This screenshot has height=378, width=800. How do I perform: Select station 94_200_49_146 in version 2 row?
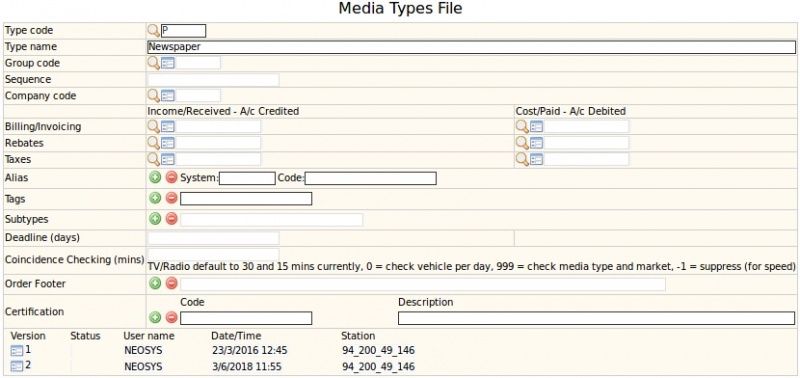tap(378, 367)
